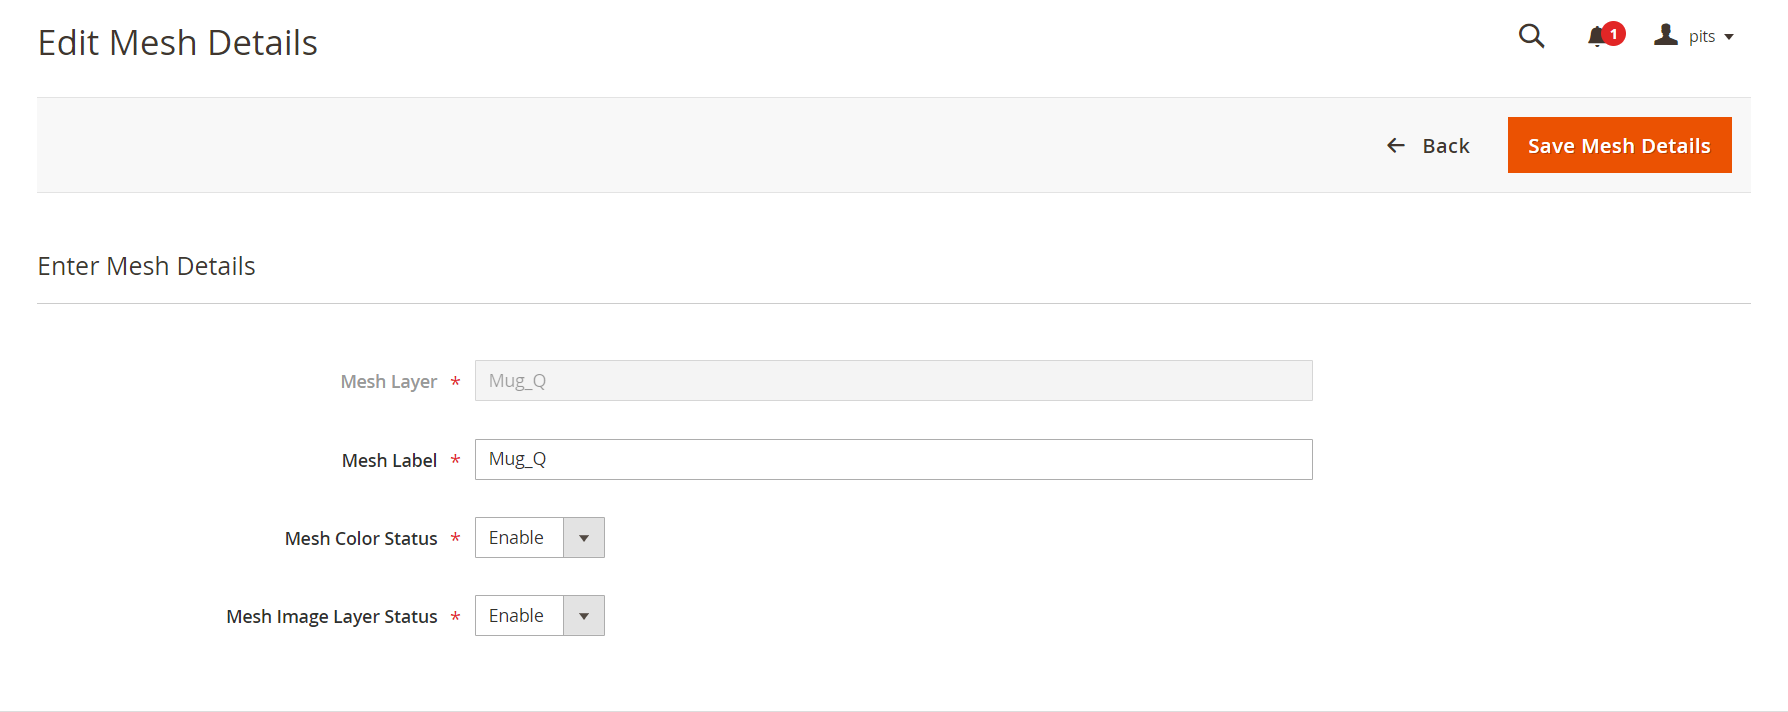Expand the caret next to pits
Viewport: 1788px width, 712px height.
pyautogui.click(x=1729, y=37)
